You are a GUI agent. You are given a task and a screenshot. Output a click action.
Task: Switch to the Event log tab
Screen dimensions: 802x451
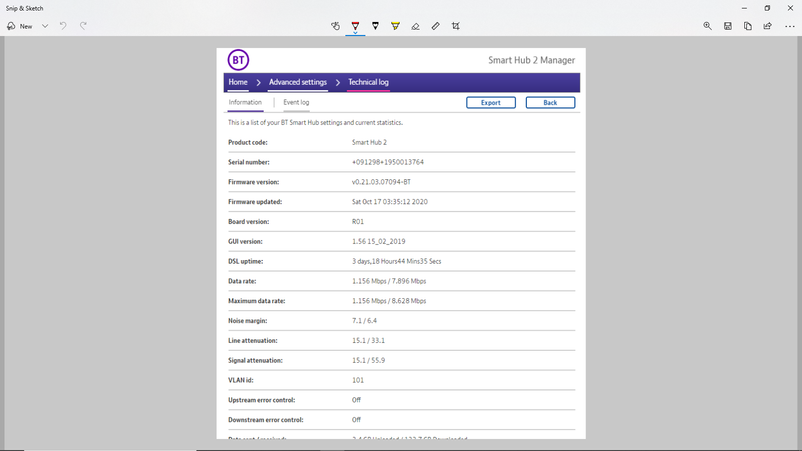(x=296, y=102)
